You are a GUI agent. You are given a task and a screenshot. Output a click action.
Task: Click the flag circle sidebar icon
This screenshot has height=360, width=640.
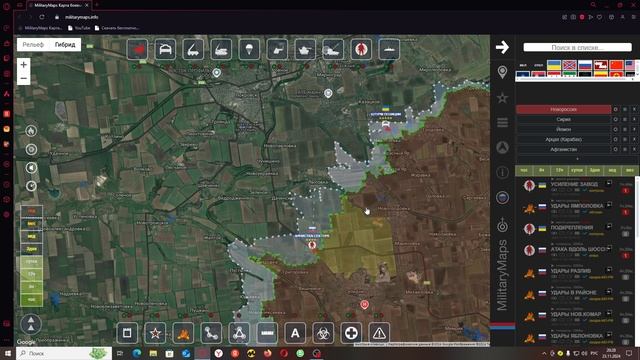tap(502, 198)
